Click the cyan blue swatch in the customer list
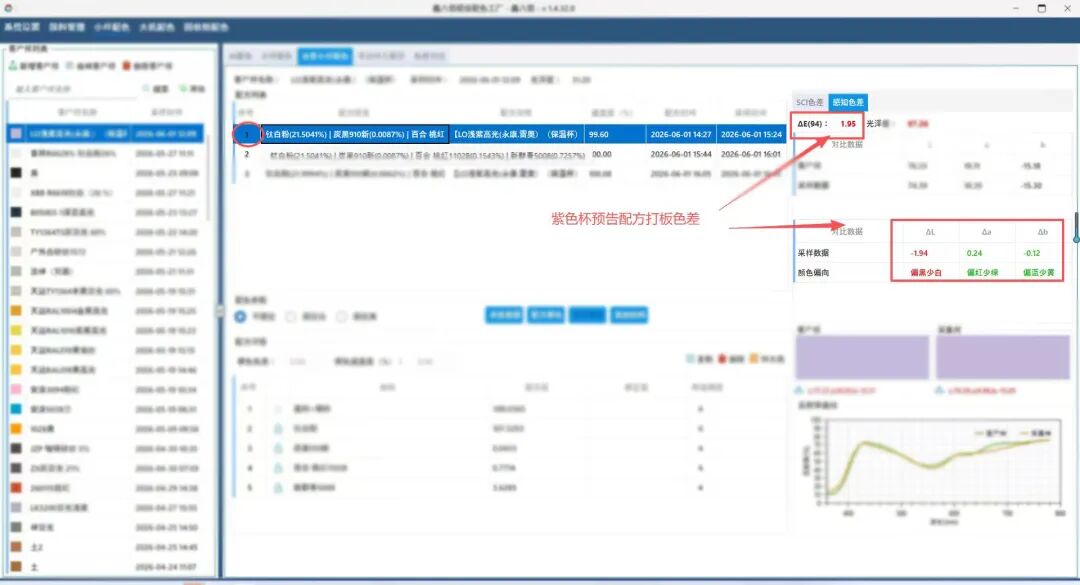1080x585 pixels. click(16, 409)
